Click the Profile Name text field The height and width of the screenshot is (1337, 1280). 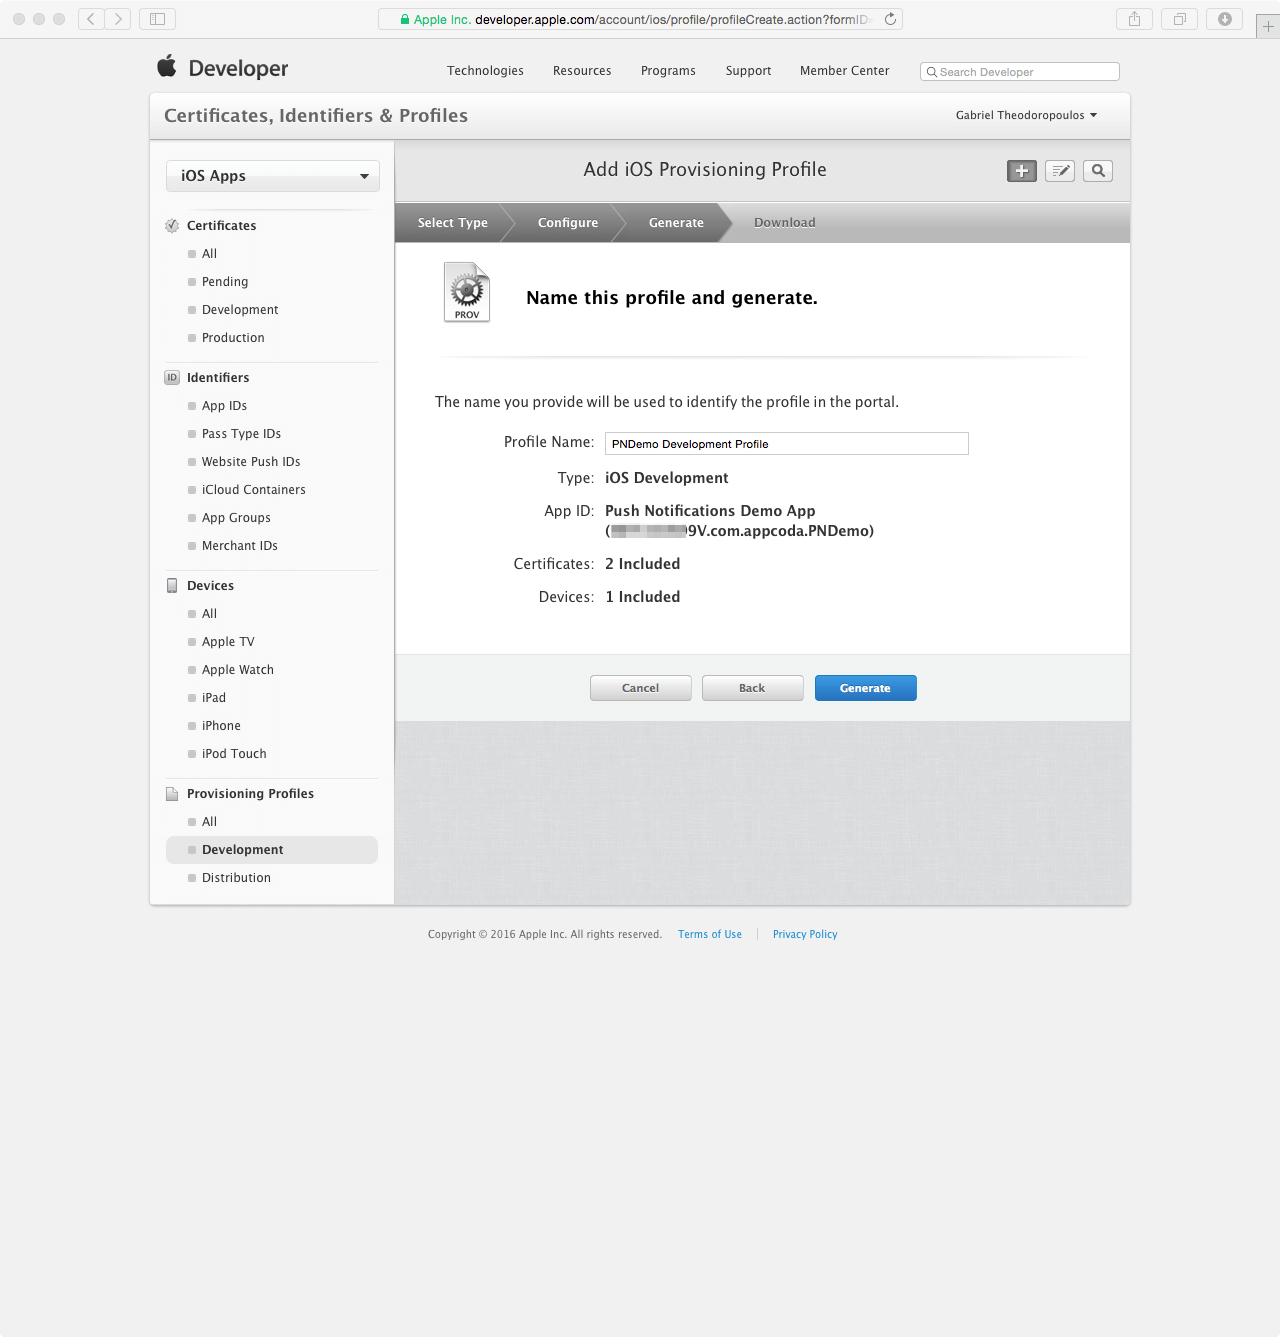pyautogui.click(x=787, y=444)
